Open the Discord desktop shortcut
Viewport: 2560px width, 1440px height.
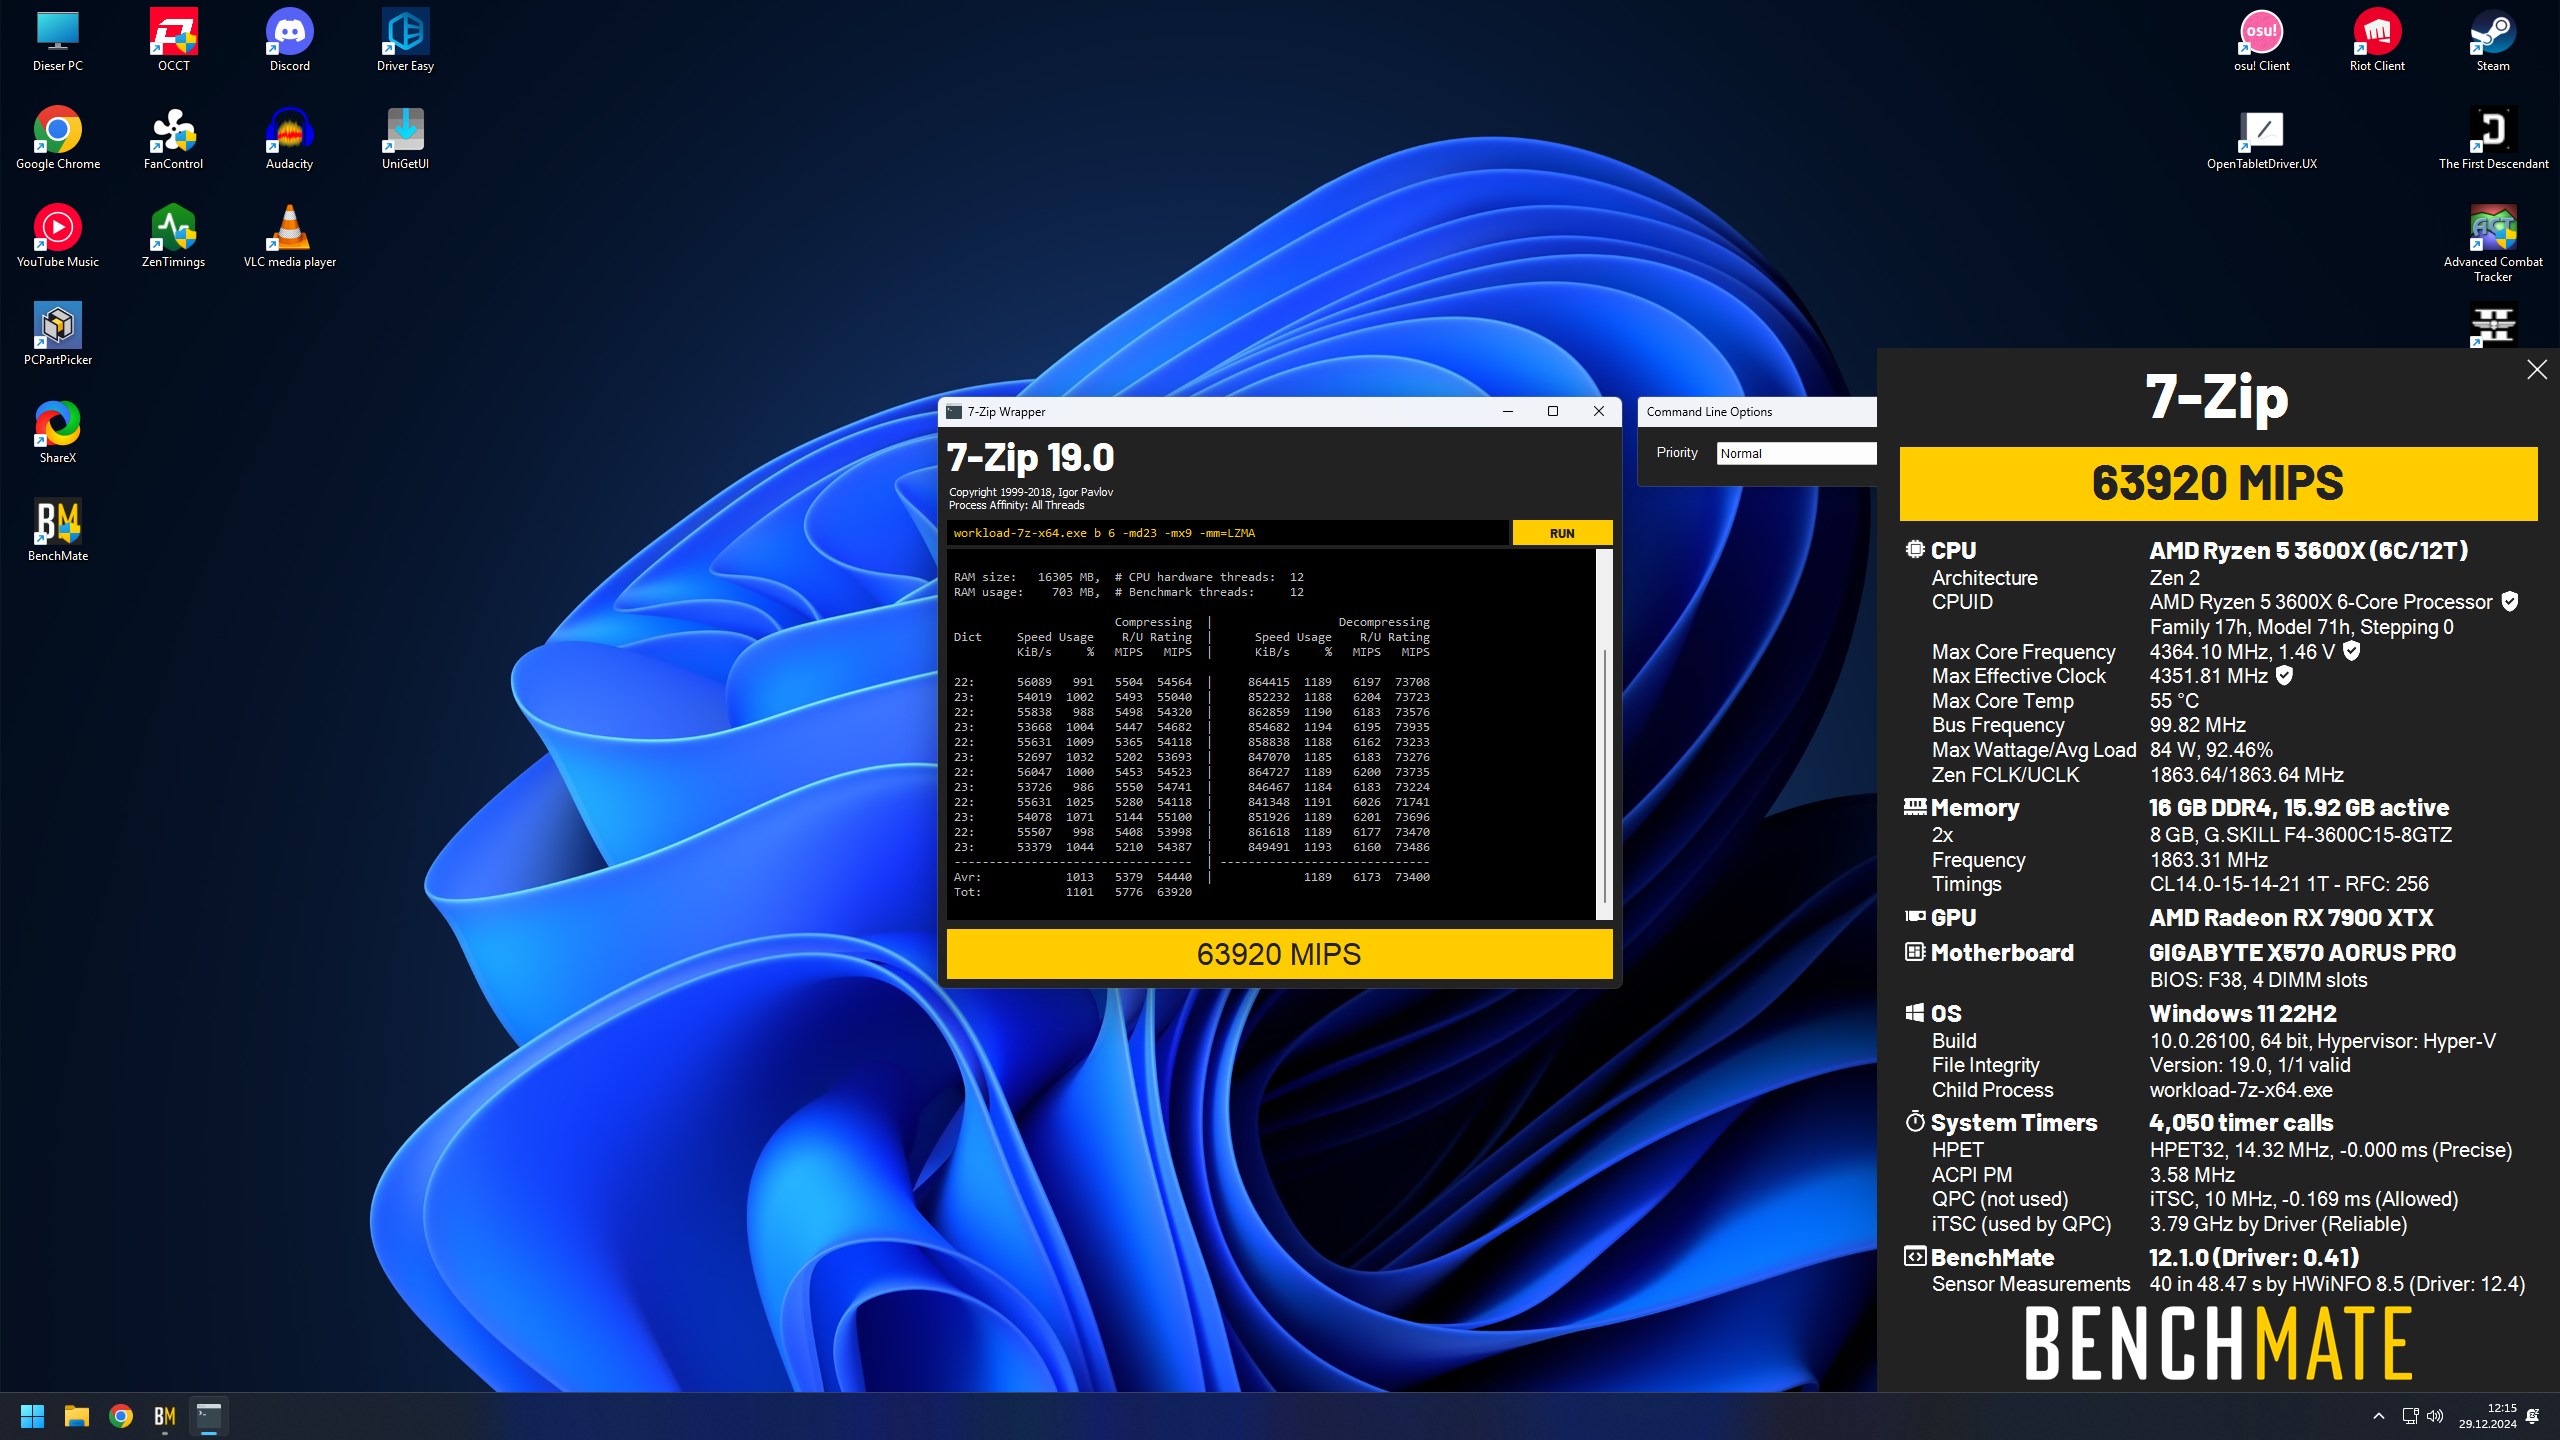(289, 42)
